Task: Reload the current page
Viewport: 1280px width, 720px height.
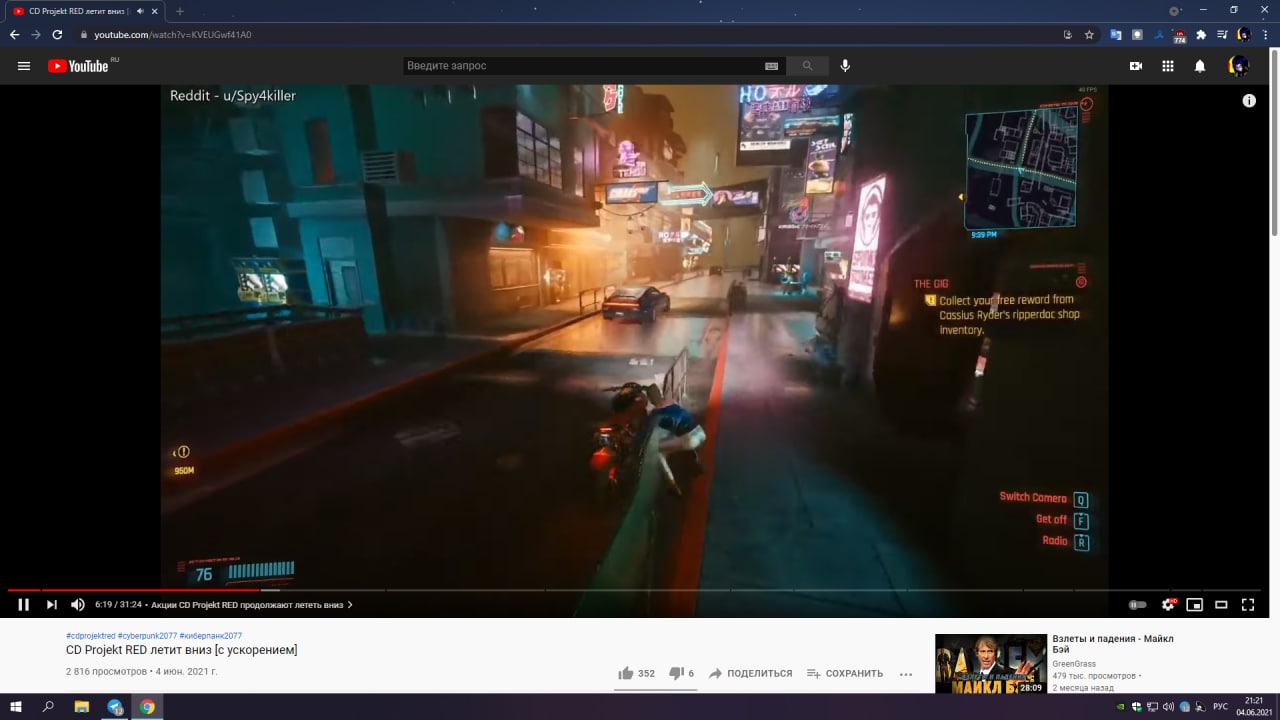Action: pyautogui.click(x=57, y=34)
